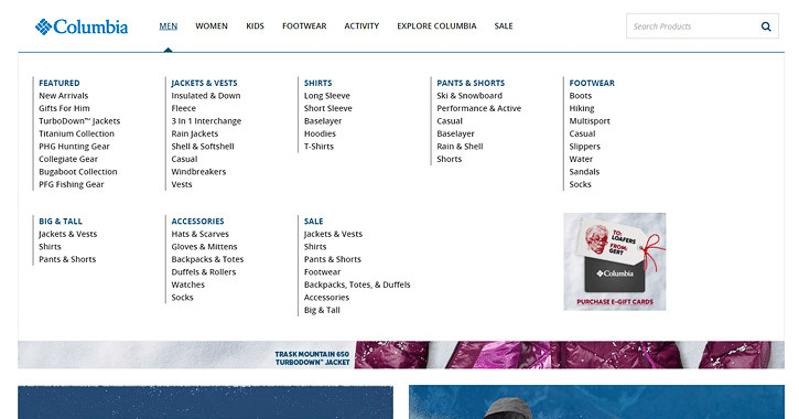Open PFG Fishing Gear
799x419 pixels.
click(71, 185)
